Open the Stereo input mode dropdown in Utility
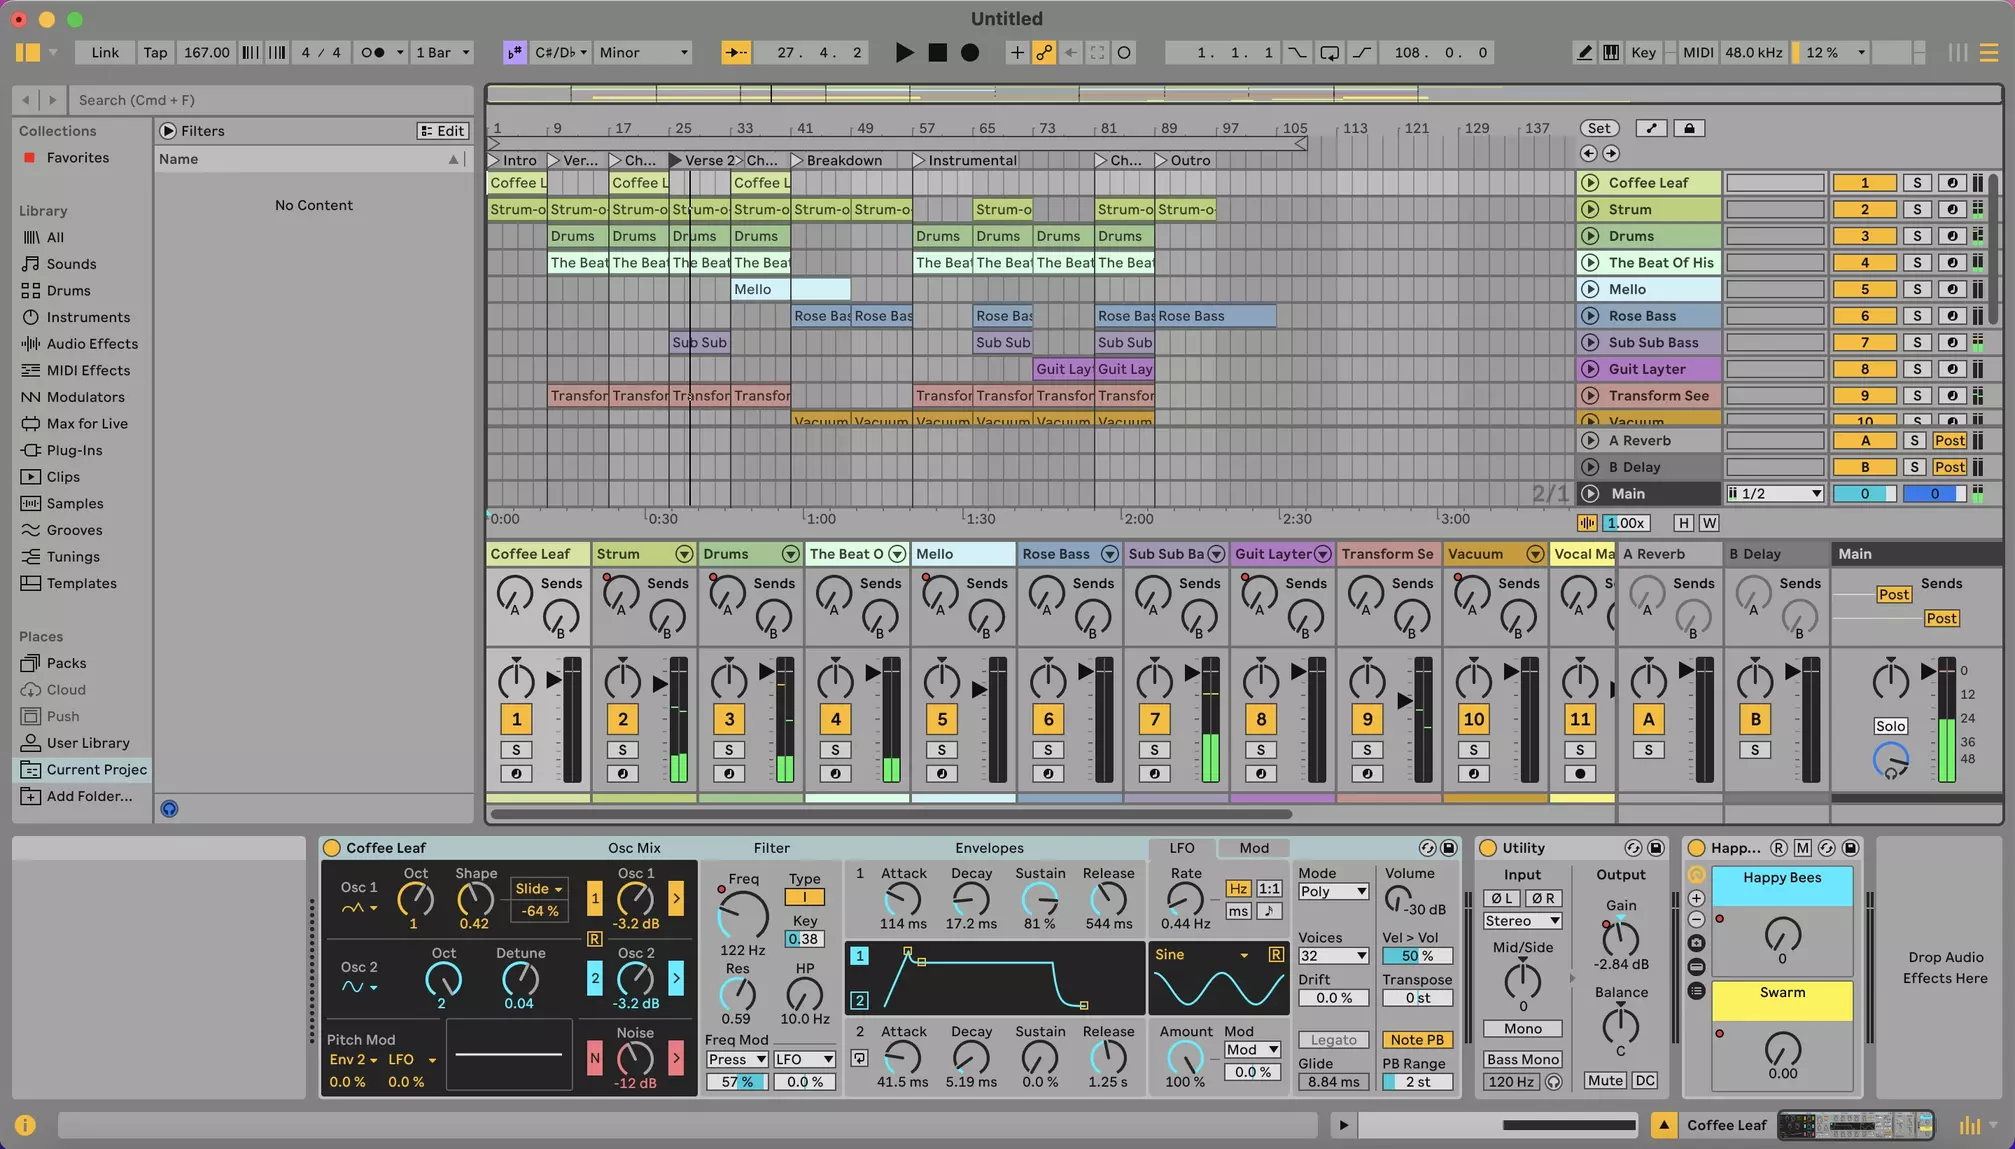Viewport: 2015px width, 1149px height. pos(1522,921)
